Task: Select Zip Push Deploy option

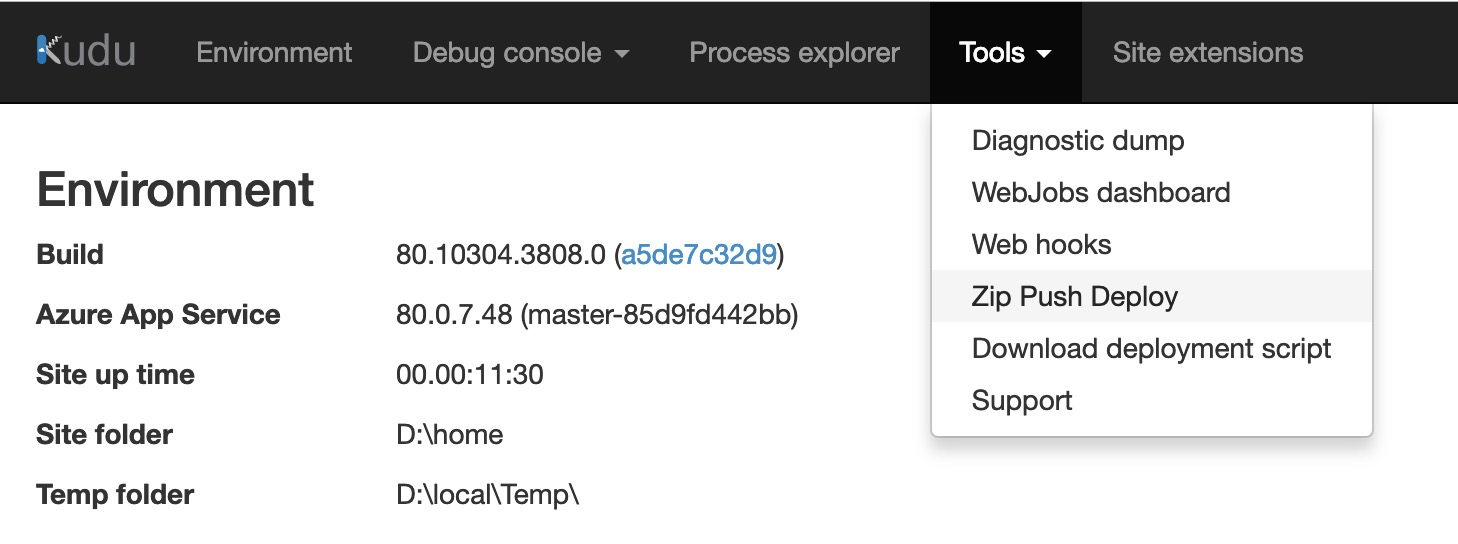Action: 1075,297
